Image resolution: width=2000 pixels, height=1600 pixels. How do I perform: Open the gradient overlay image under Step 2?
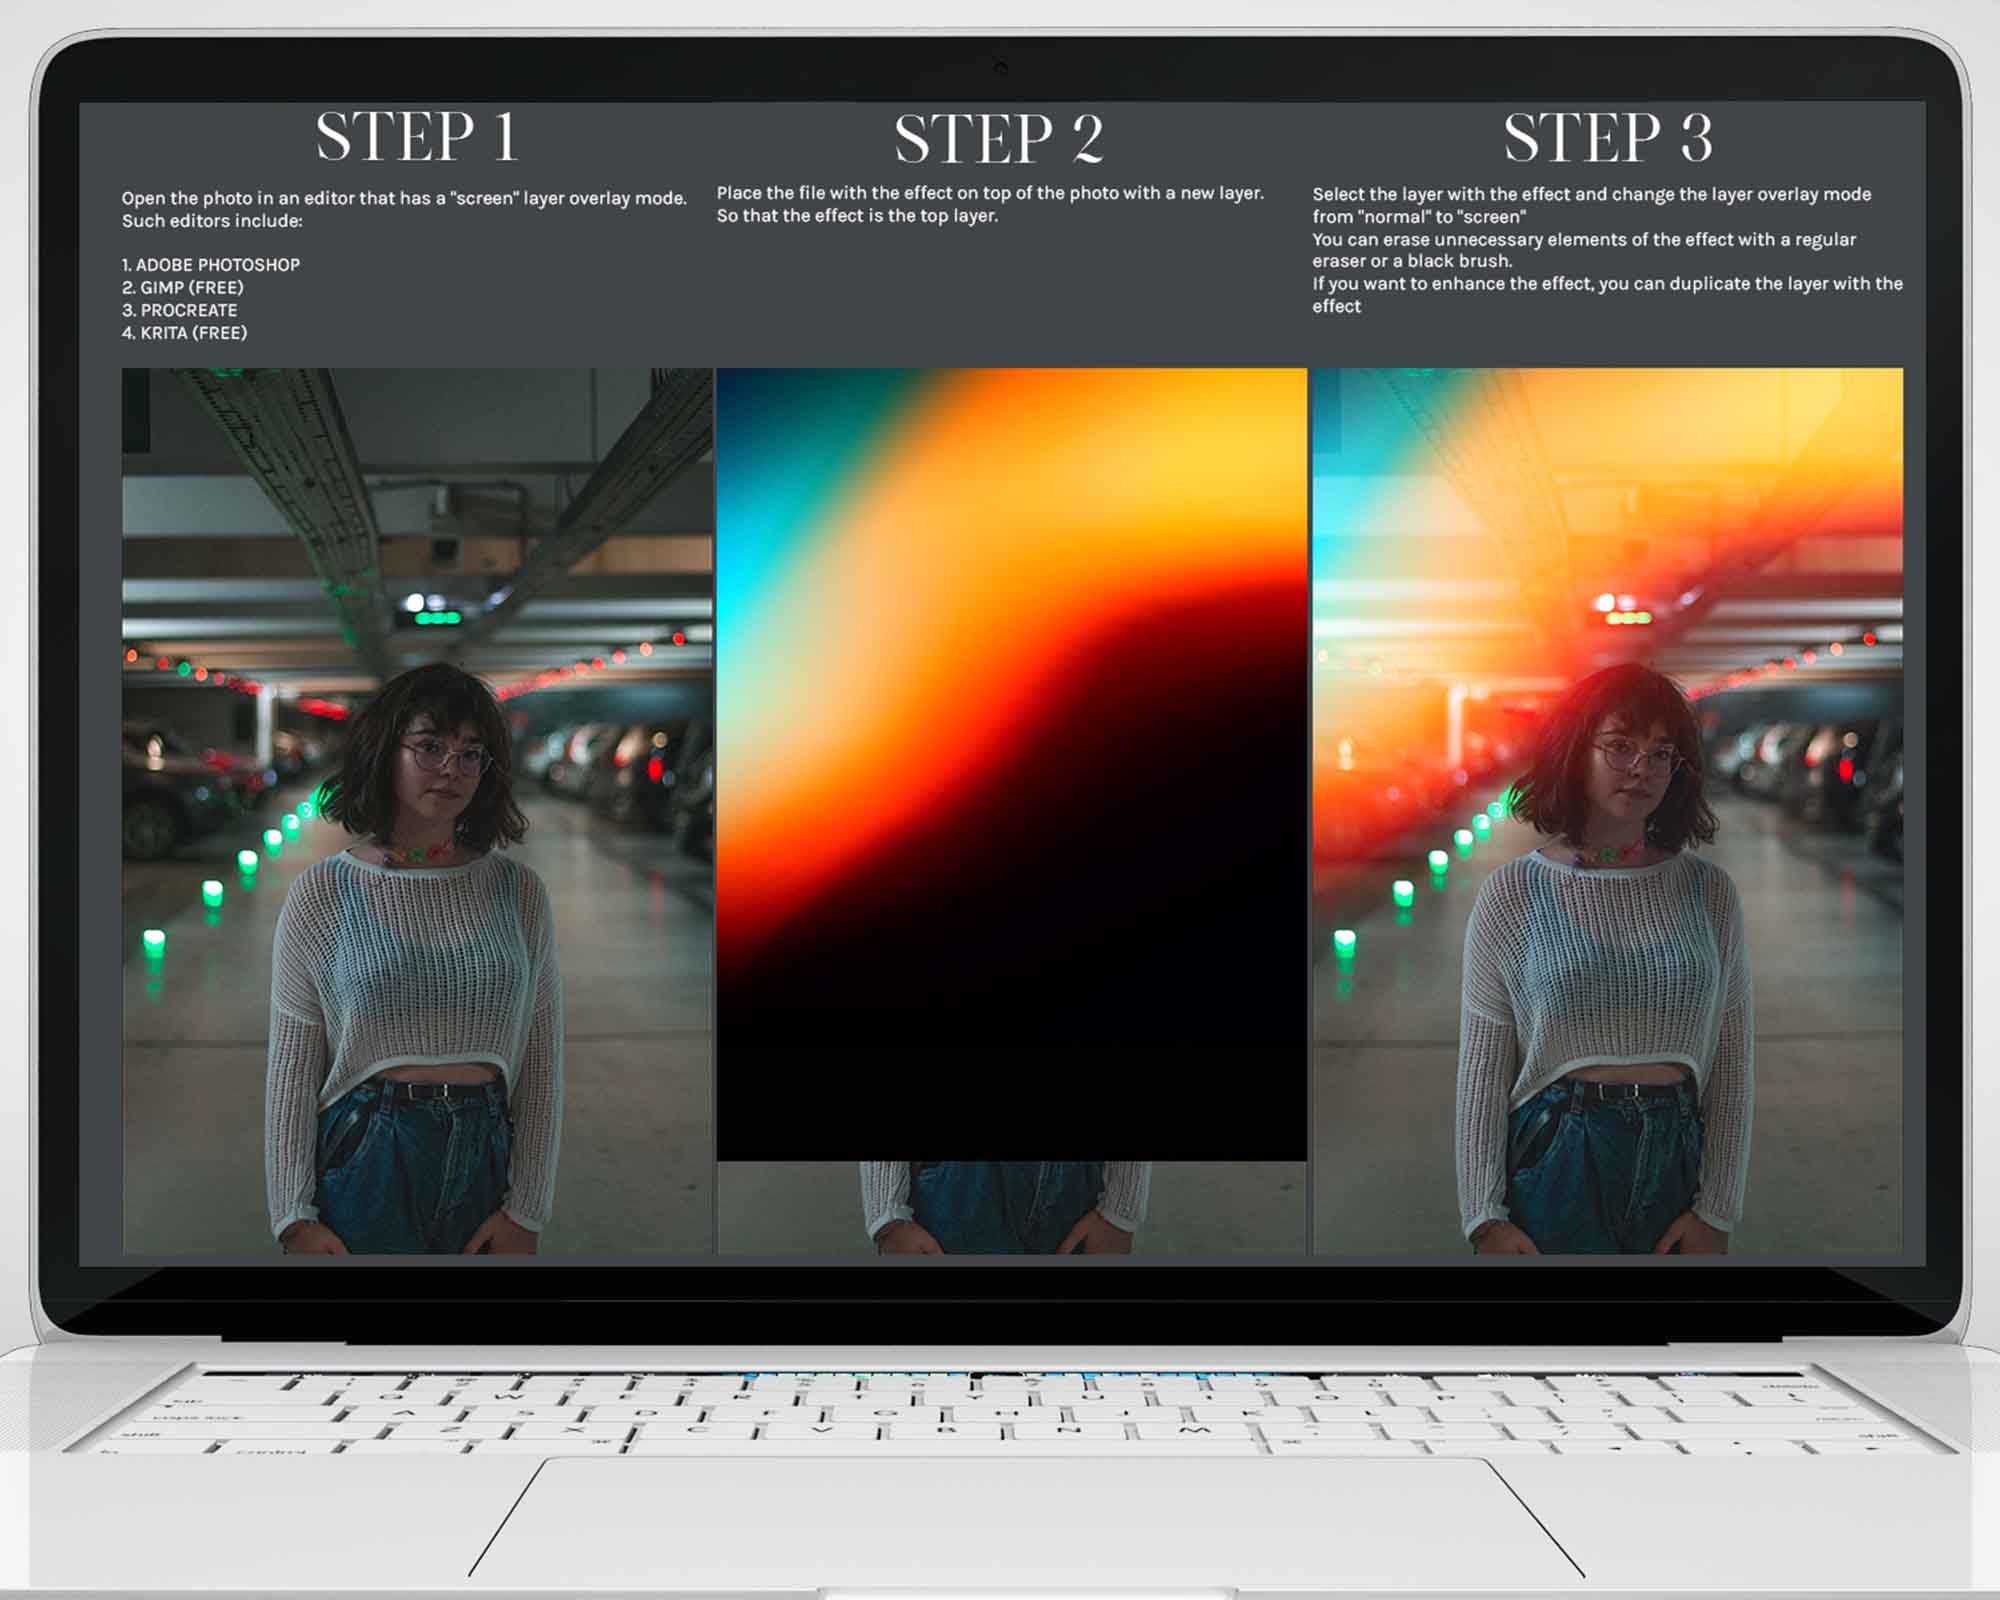point(1011,765)
